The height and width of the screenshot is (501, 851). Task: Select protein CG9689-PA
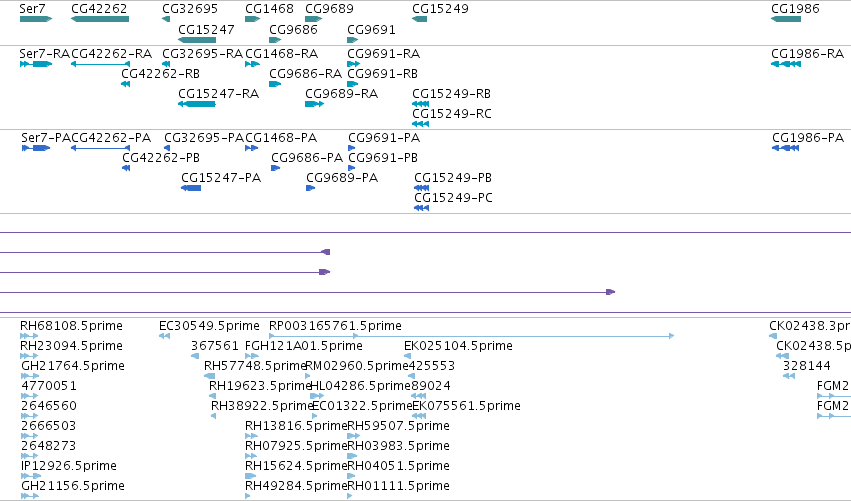coord(311,188)
